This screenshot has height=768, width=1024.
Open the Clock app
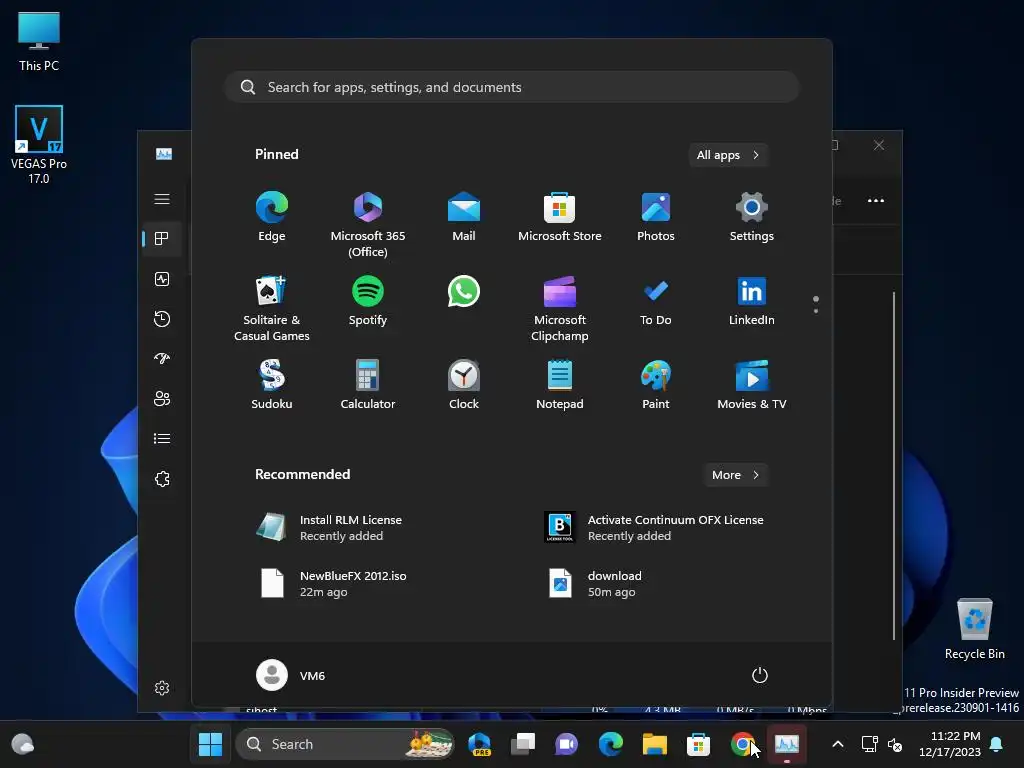click(x=464, y=385)
